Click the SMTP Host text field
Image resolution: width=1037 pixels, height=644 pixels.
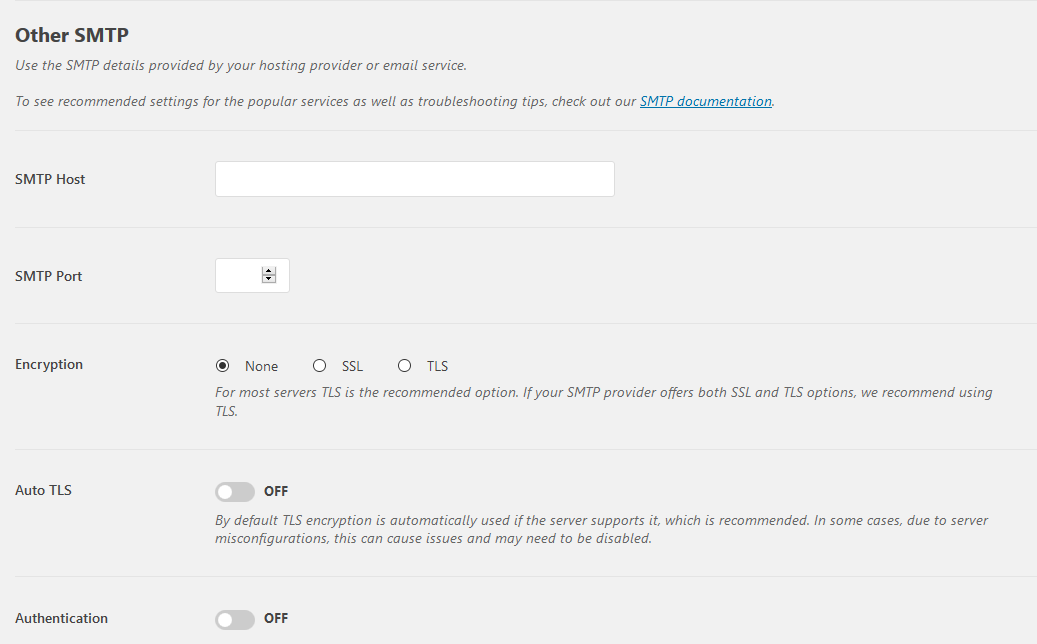click(x=414, y=179)
